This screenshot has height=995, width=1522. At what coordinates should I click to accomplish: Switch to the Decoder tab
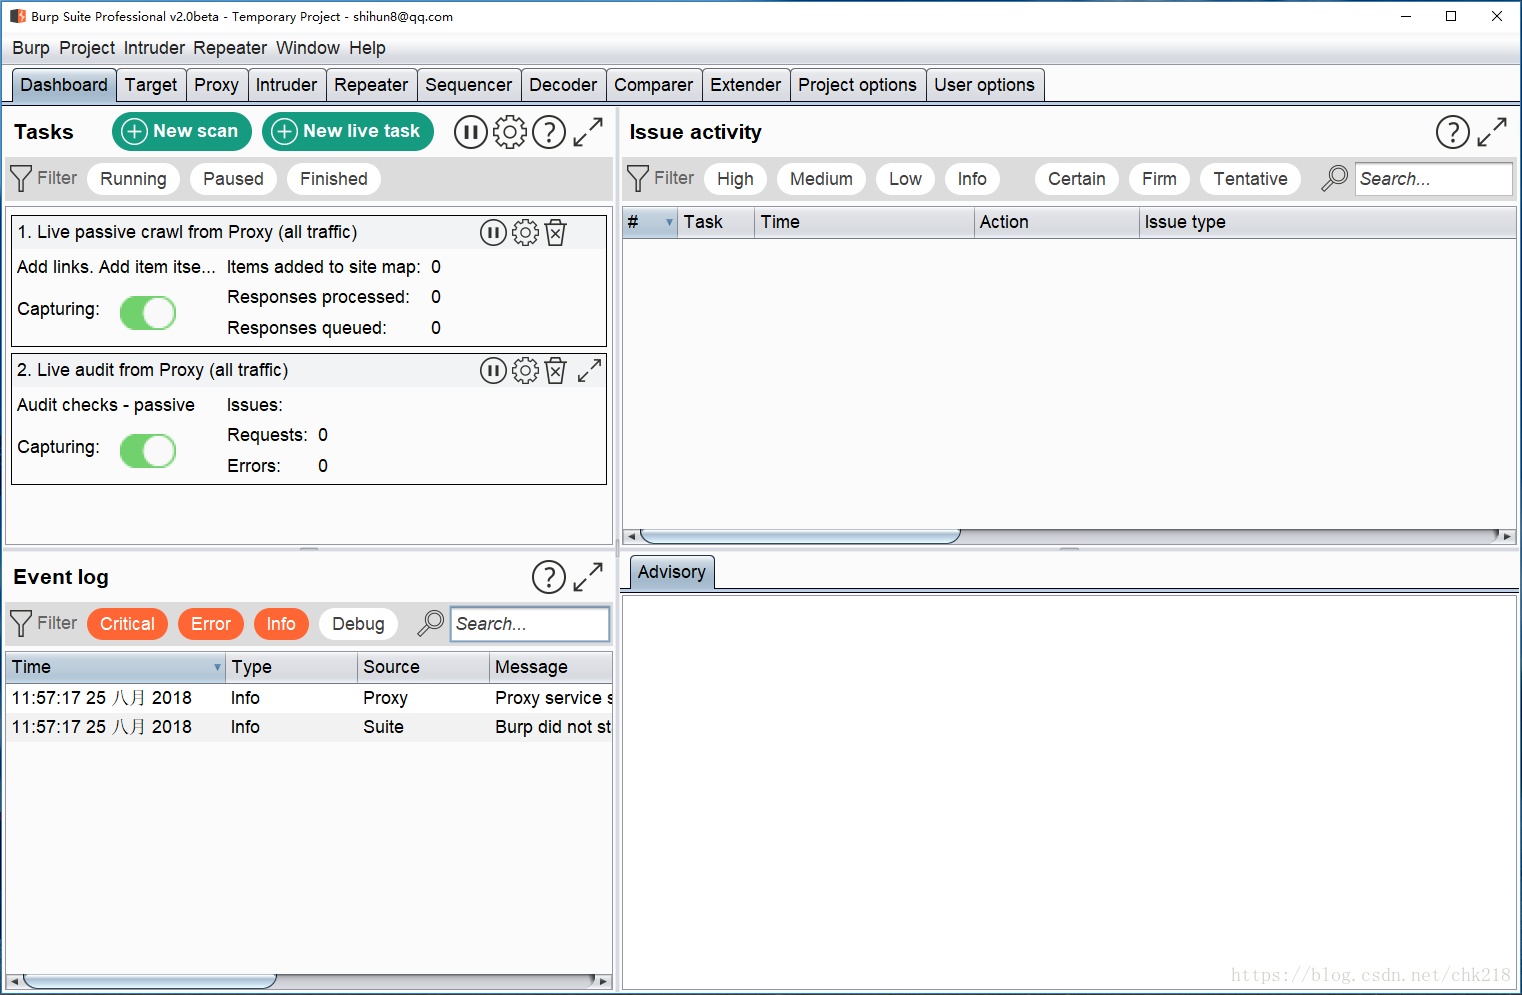click(x=563, y=85)
